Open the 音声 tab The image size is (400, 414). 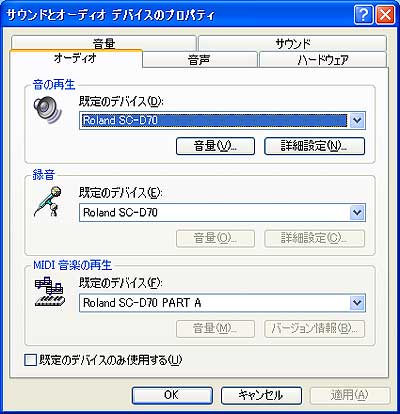click(x=199, y=60)
